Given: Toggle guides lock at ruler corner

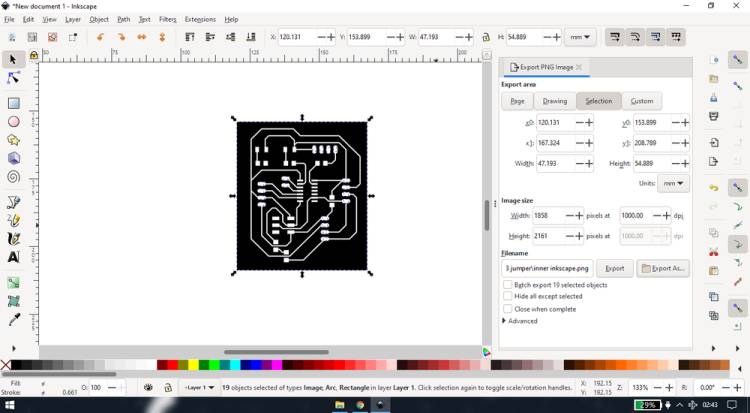Looking at the screenshot, I should [33, 55].
